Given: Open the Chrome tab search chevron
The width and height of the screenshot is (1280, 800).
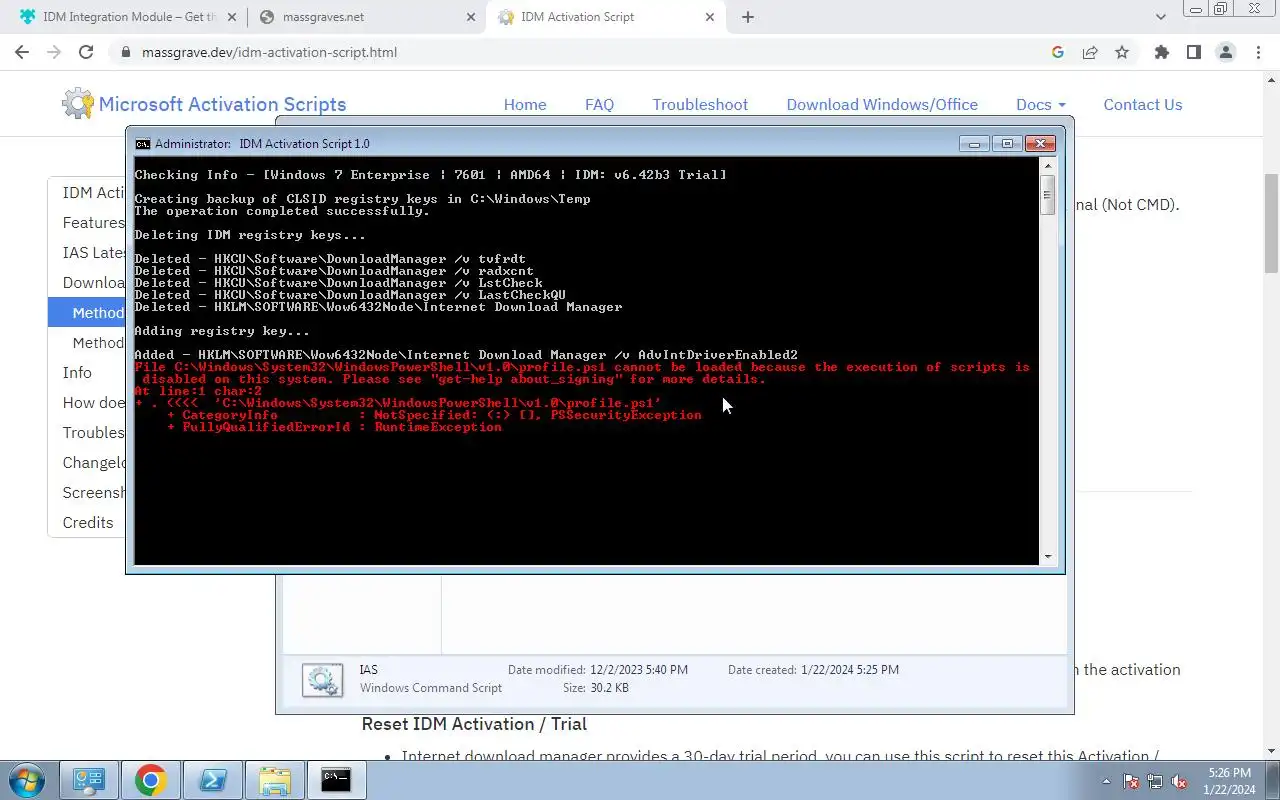Looking at the screenshot, I should pos(1161,17).
